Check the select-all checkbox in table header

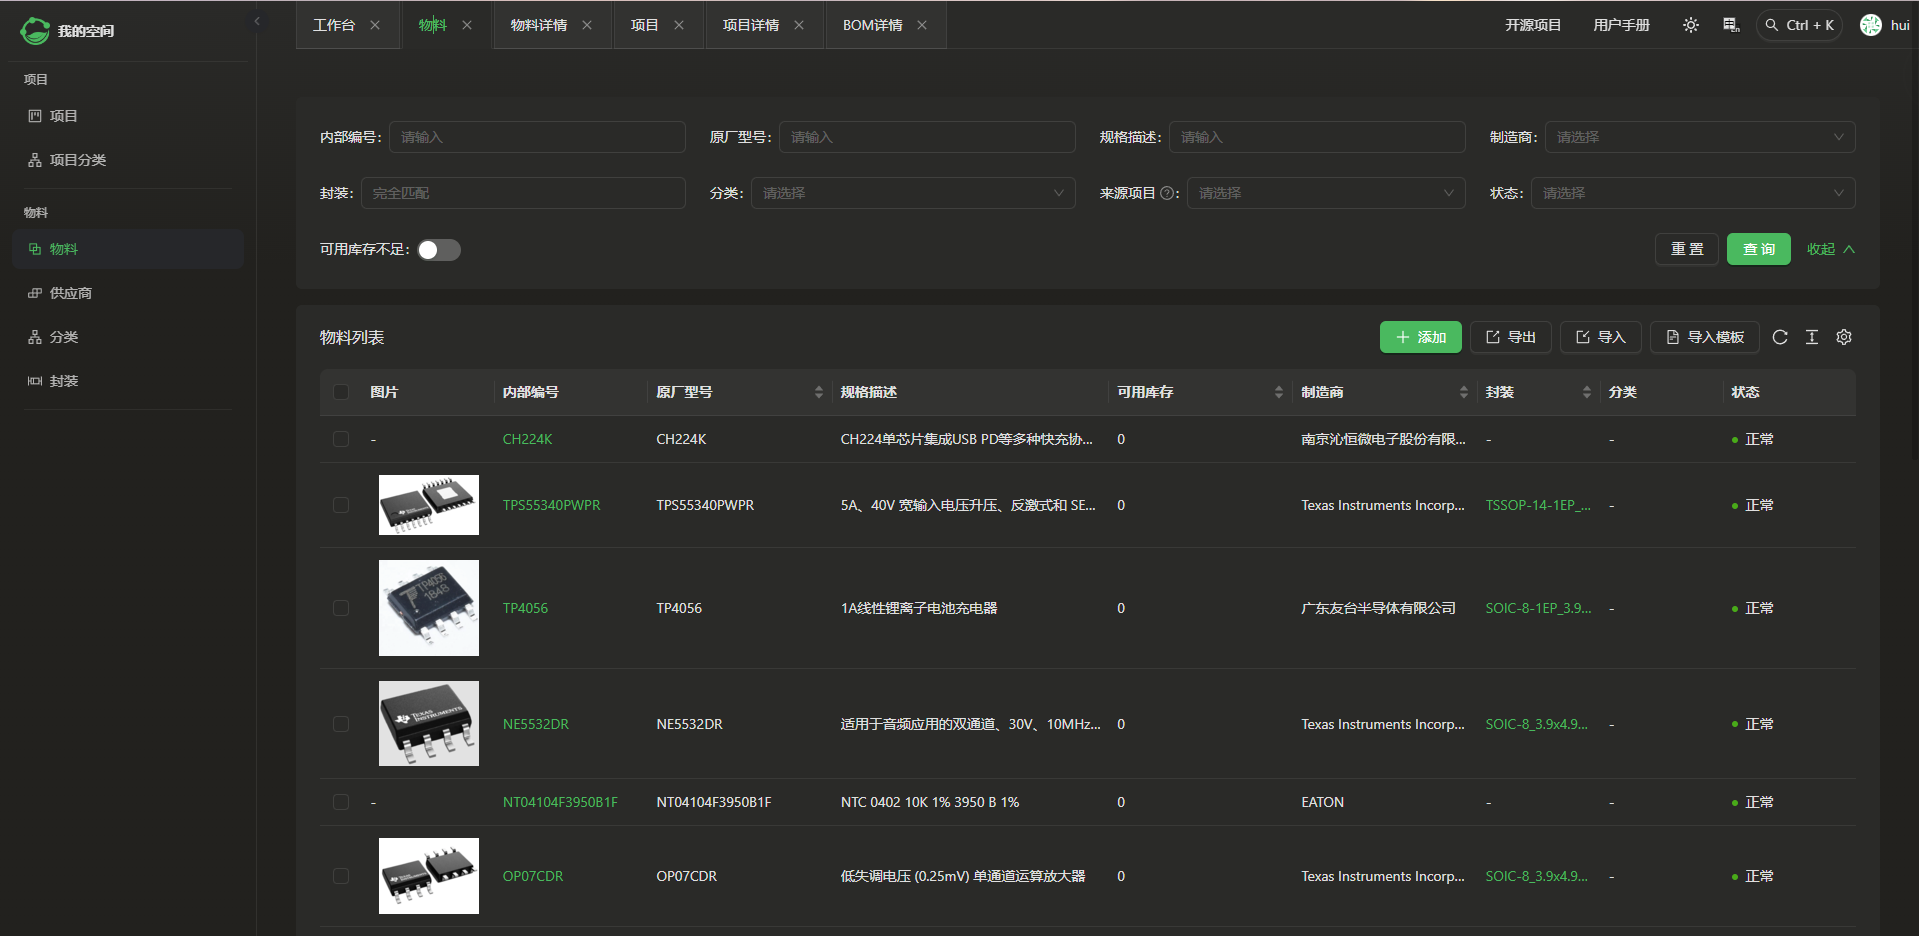[341, 392]
